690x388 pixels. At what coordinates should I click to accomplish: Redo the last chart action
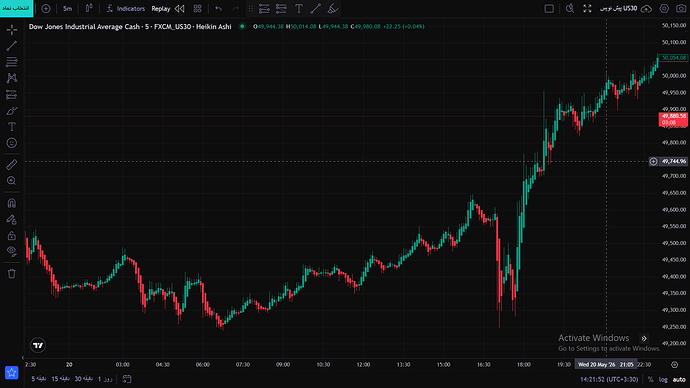[235, 9]
